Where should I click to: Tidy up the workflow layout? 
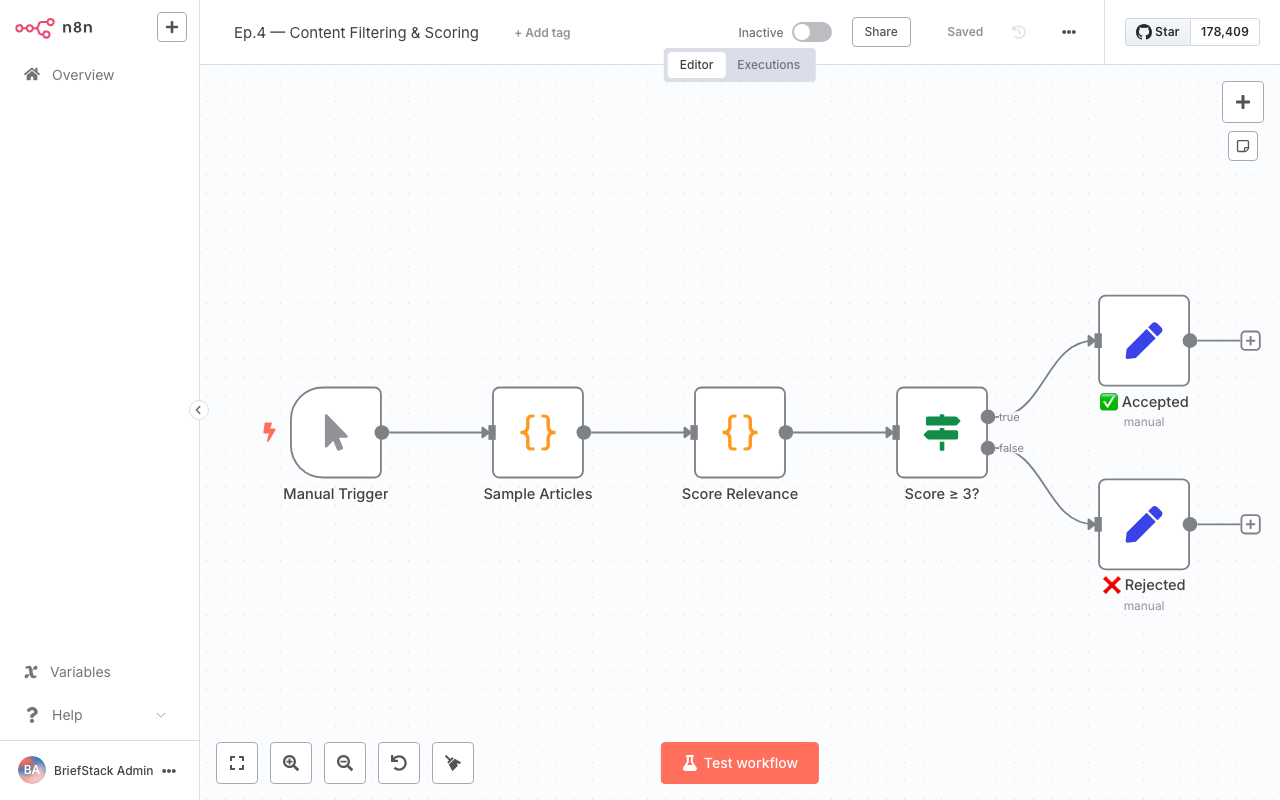click(453, 762)
